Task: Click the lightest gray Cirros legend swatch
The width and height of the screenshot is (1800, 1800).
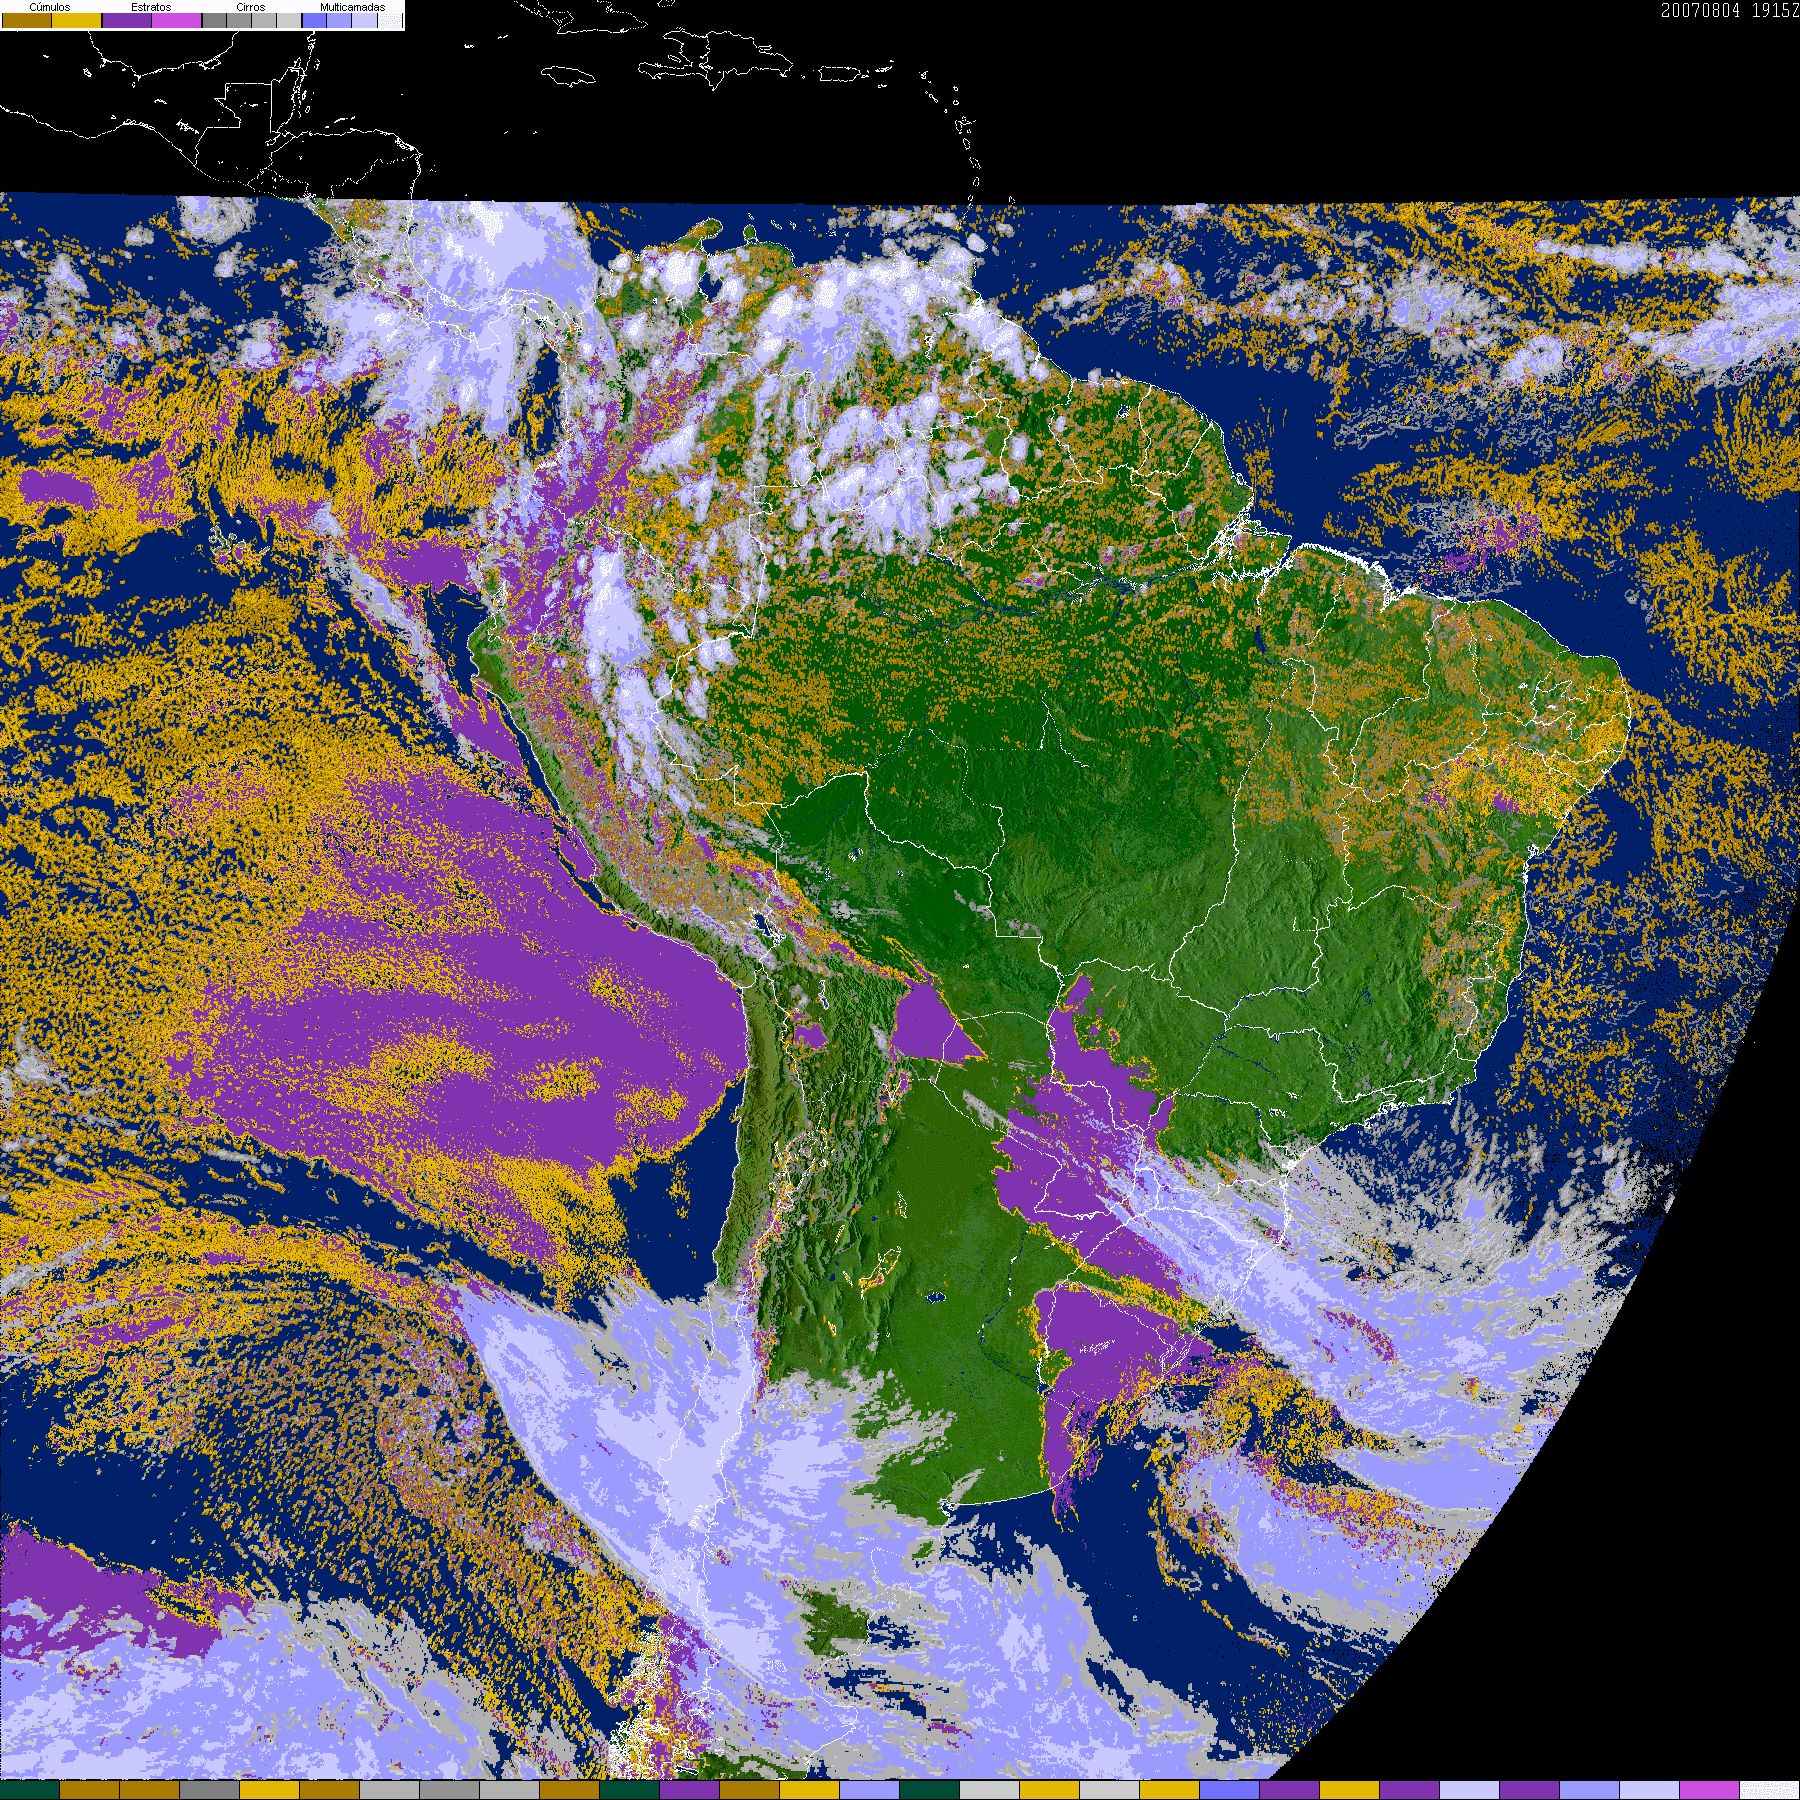Action: click(288, 21)
